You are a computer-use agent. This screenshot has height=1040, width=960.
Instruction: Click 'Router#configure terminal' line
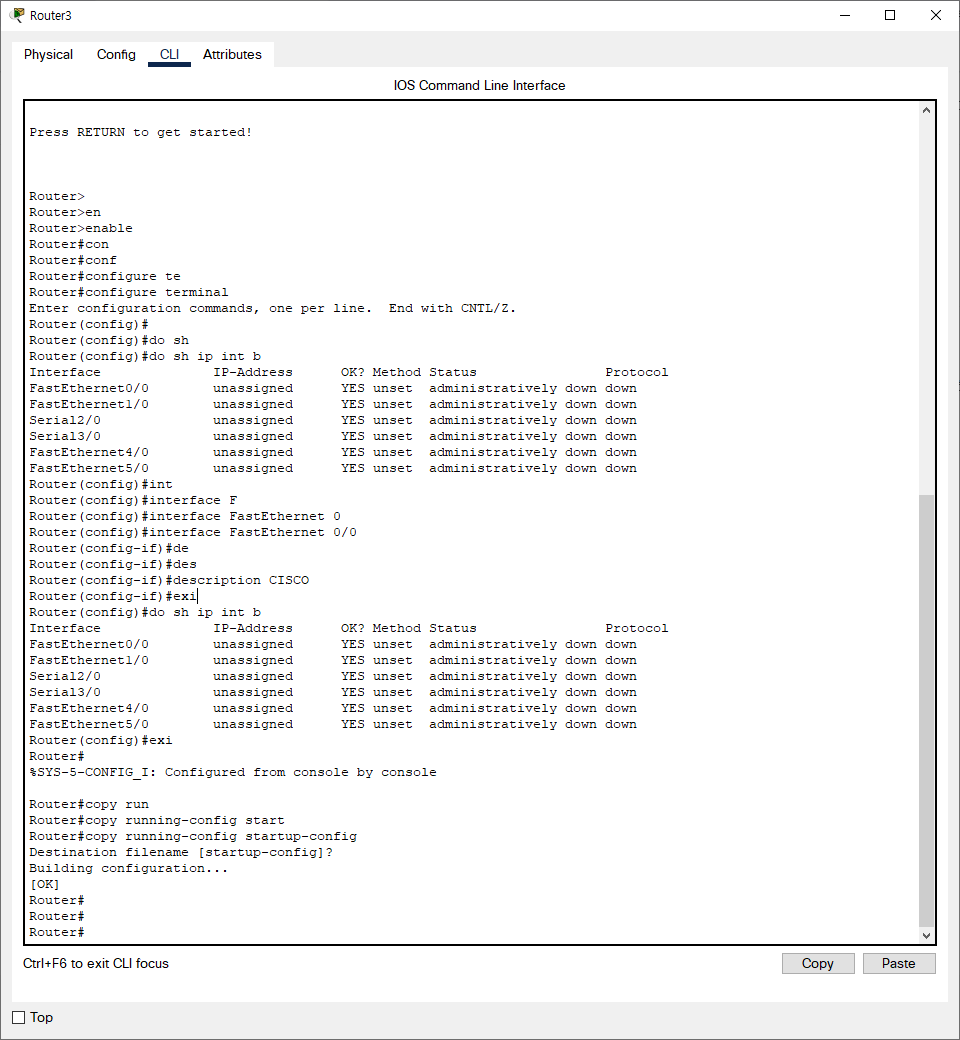coord(129,292)
